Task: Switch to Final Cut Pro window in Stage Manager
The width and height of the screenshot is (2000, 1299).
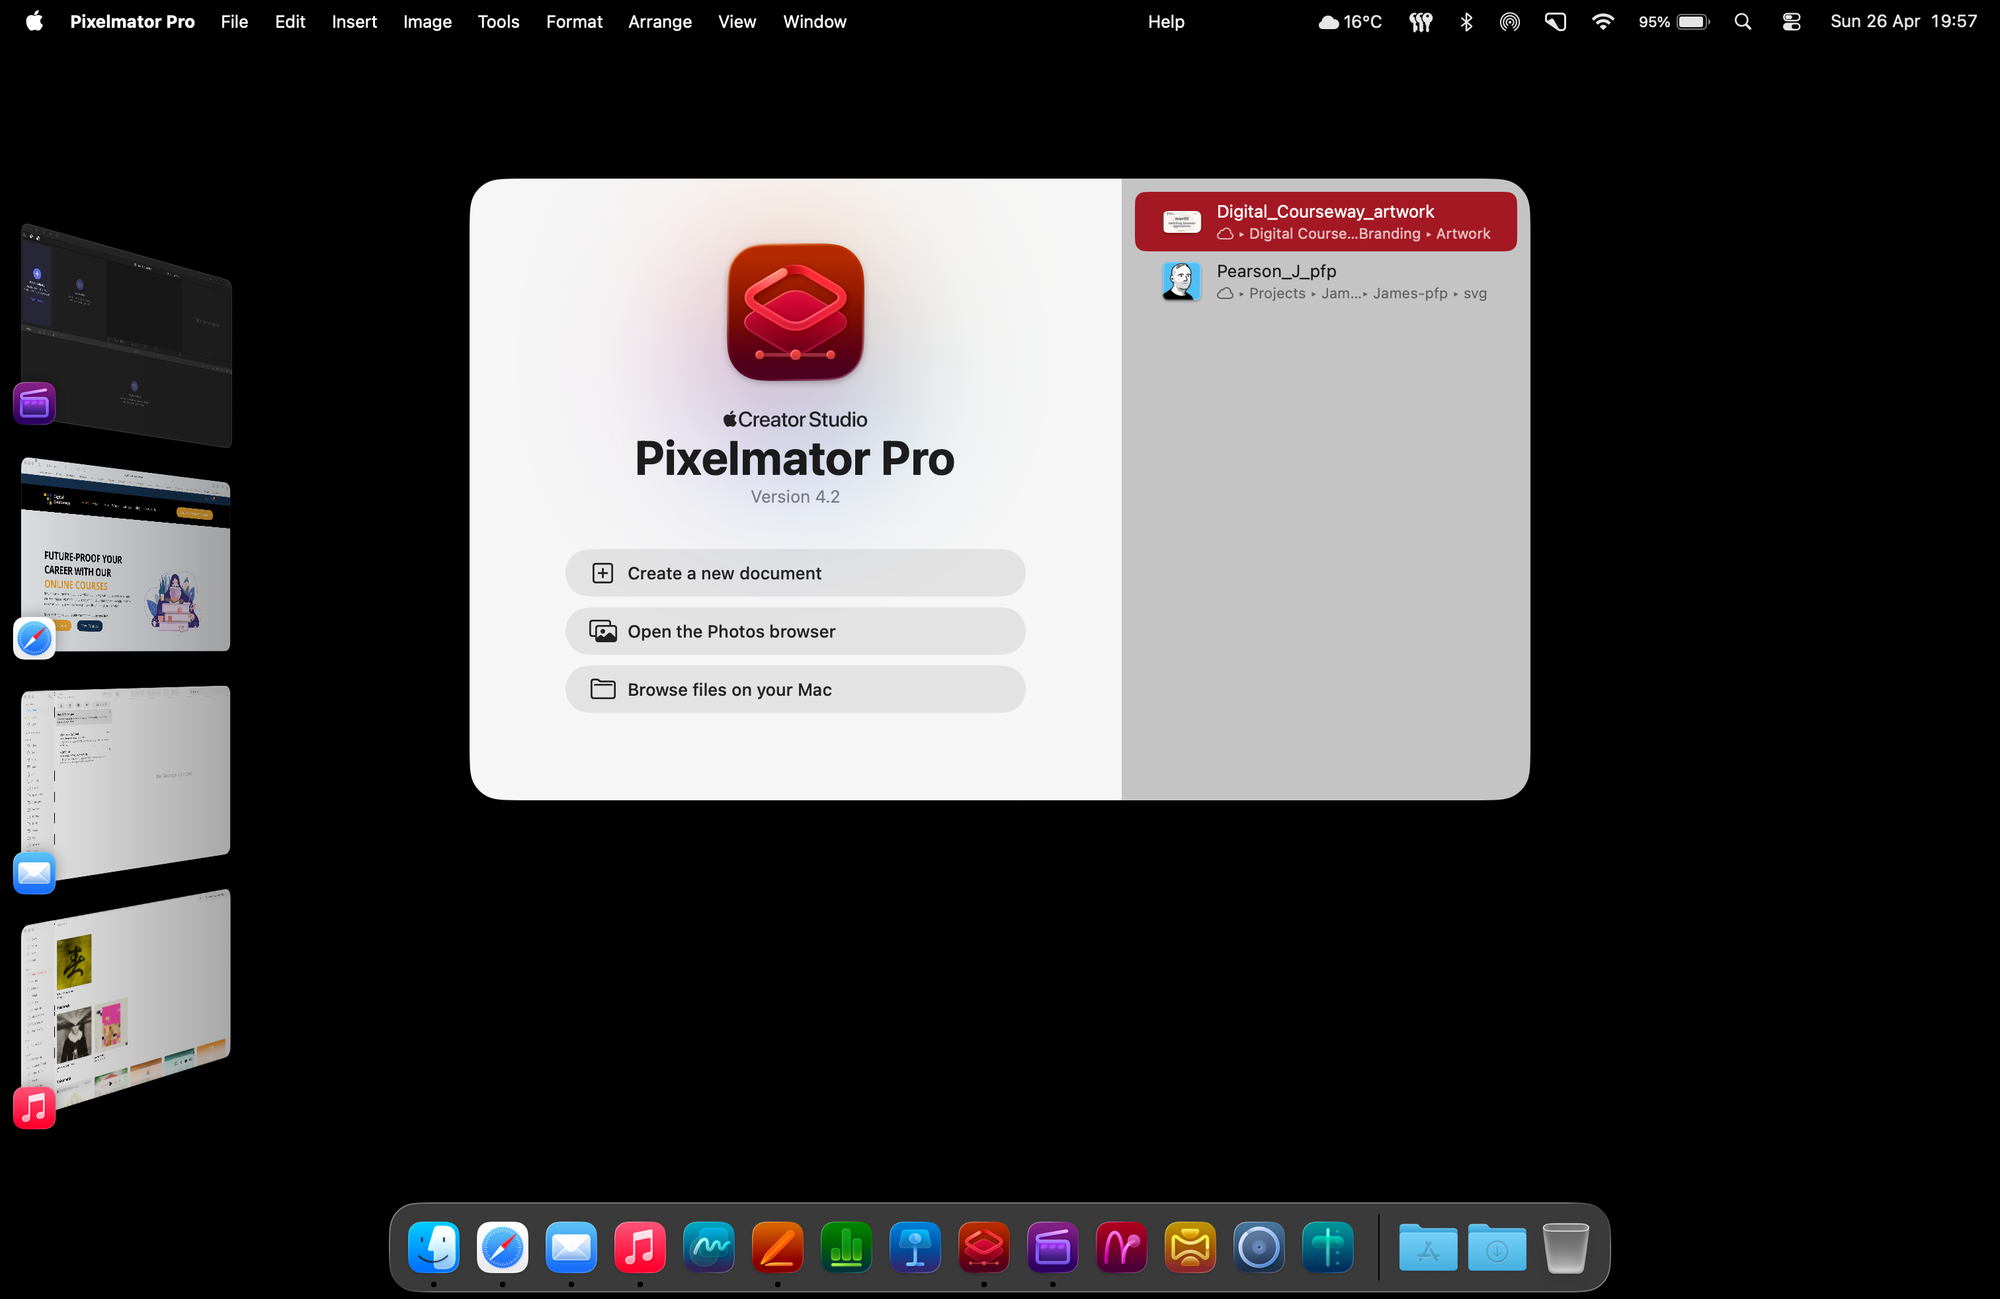Action: (126, 335)
